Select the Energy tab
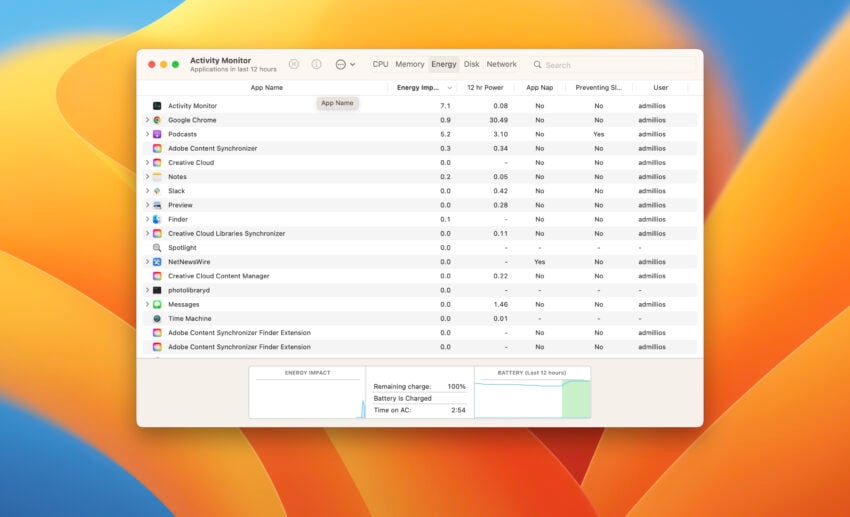The width and height of the screenshot is (850, 517). (444, 64)
